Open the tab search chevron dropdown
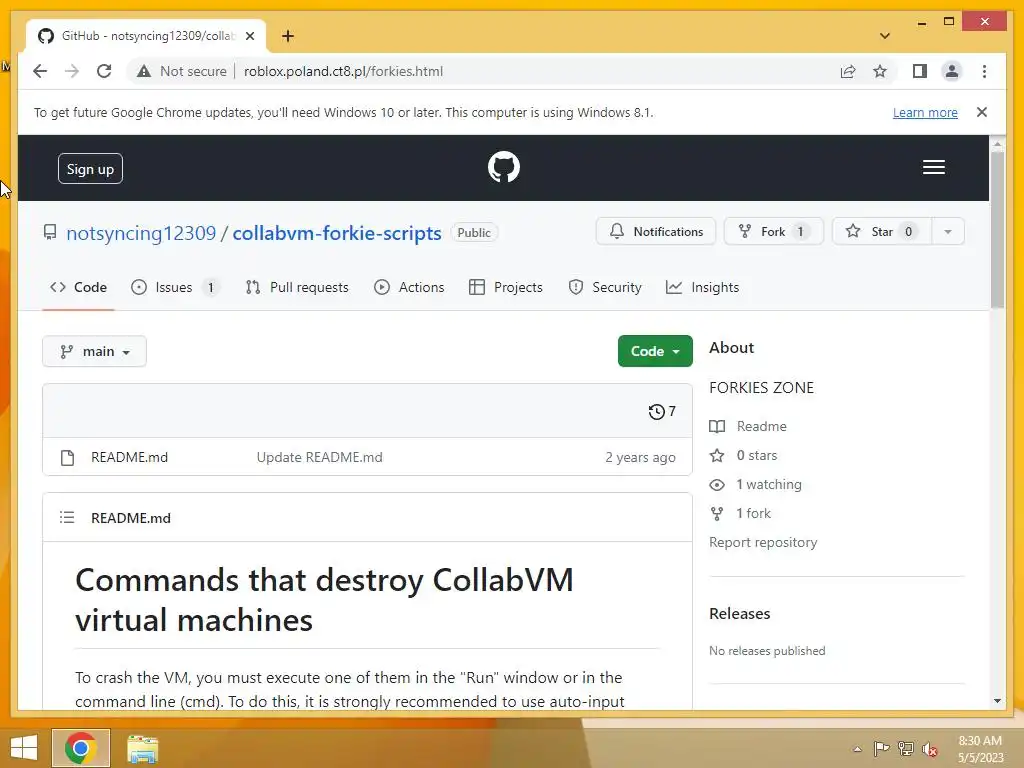The image size is (1024, 768). 885,36
